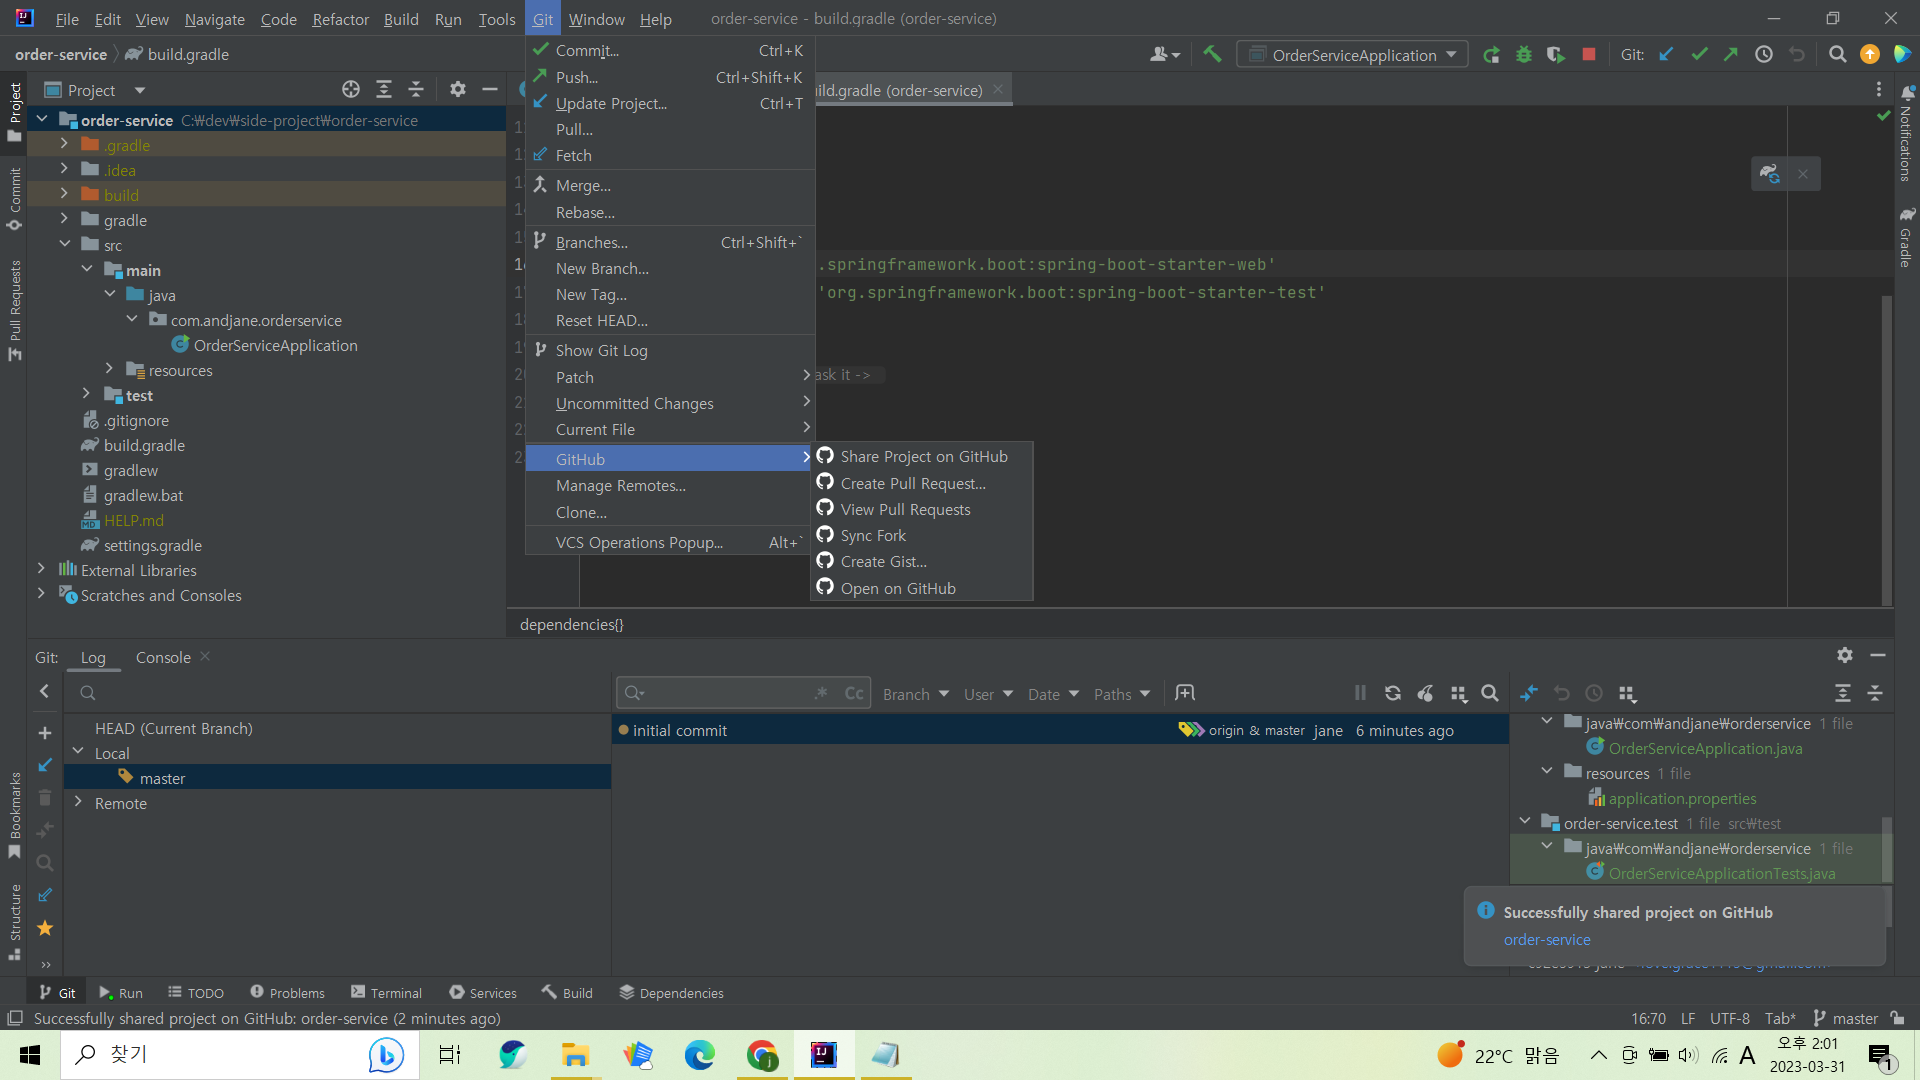Open OrderServiceApplication run configuration dropdown

[1353, 55]
